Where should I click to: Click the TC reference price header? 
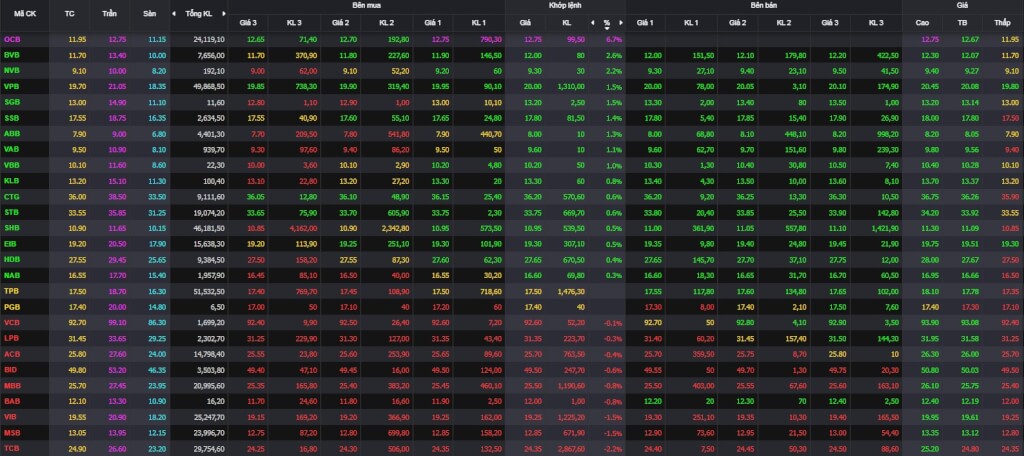pos(70,13)
